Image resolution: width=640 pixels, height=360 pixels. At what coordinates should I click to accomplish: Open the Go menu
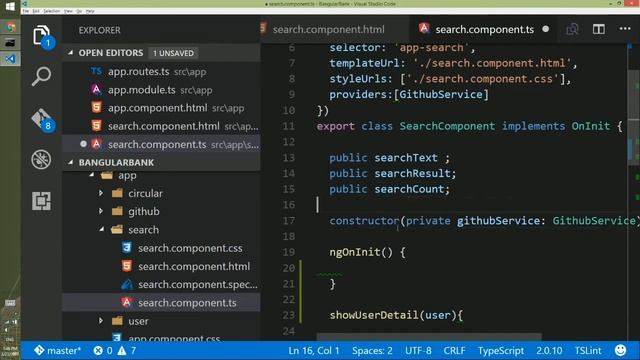pyautogui.click(x=79, y=11)
